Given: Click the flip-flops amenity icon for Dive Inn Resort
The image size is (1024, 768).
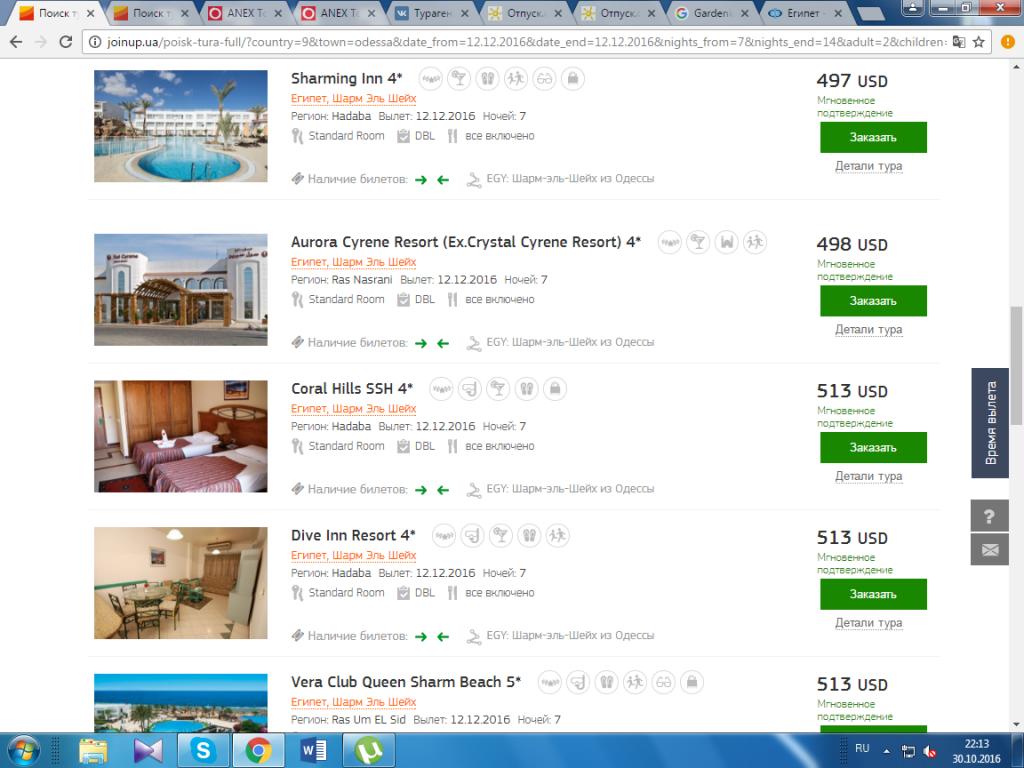Looking at the screenshot, I should pyautogui.click(x=529, y=536).
